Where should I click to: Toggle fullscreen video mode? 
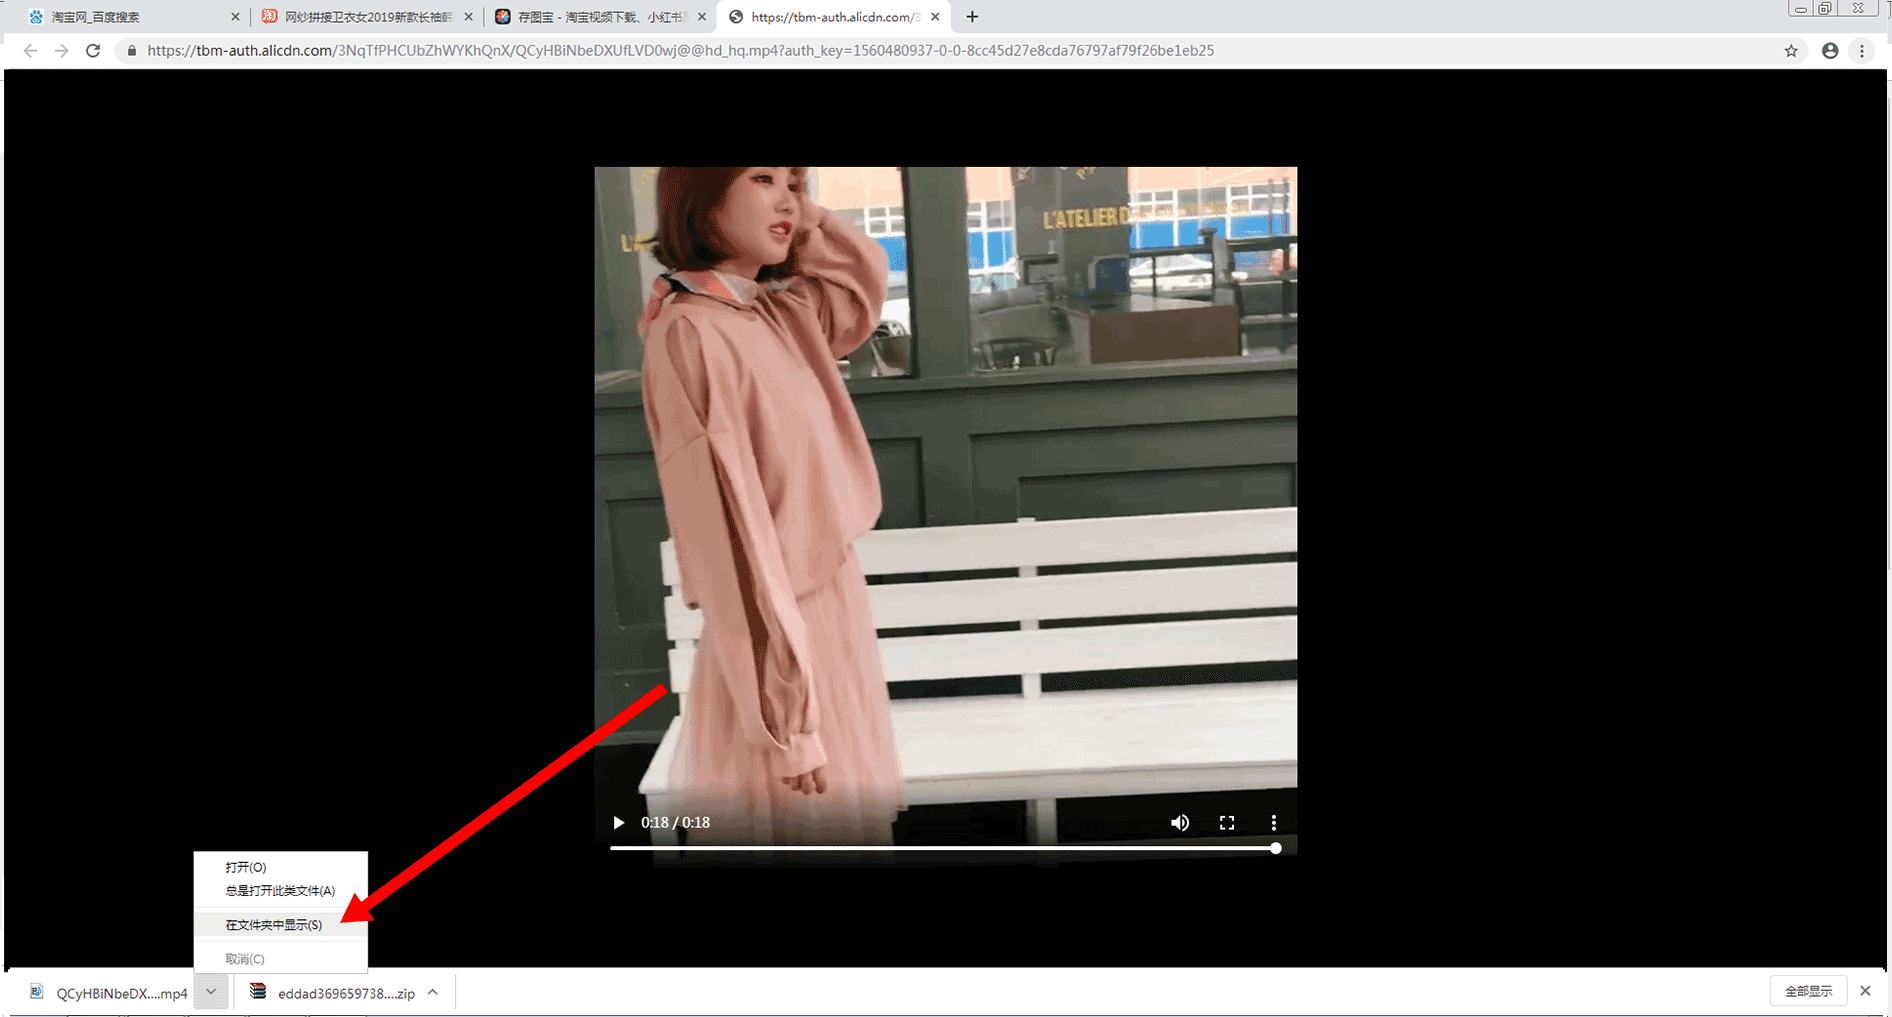click(x=1227, y=822)
